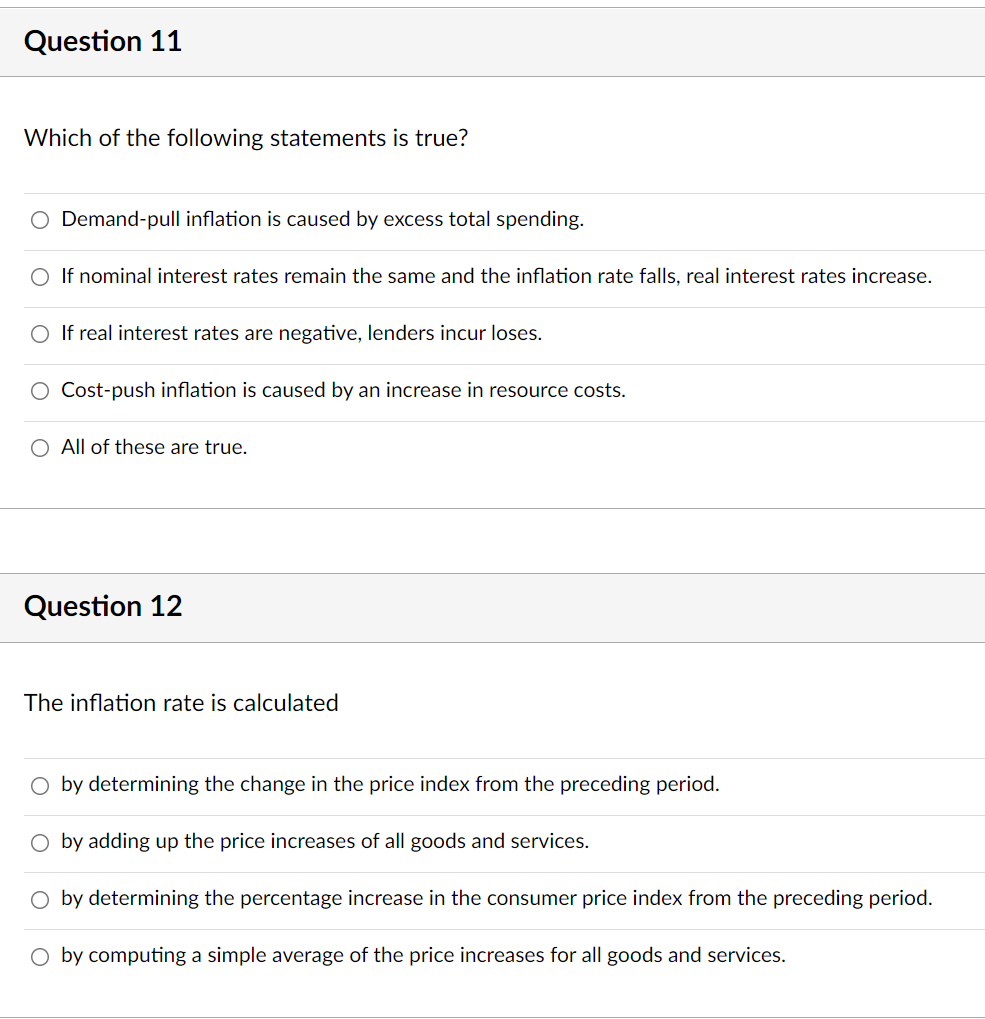Select "Demand-pull inflation is caused by excess total spending"

(x=39, y=219)
